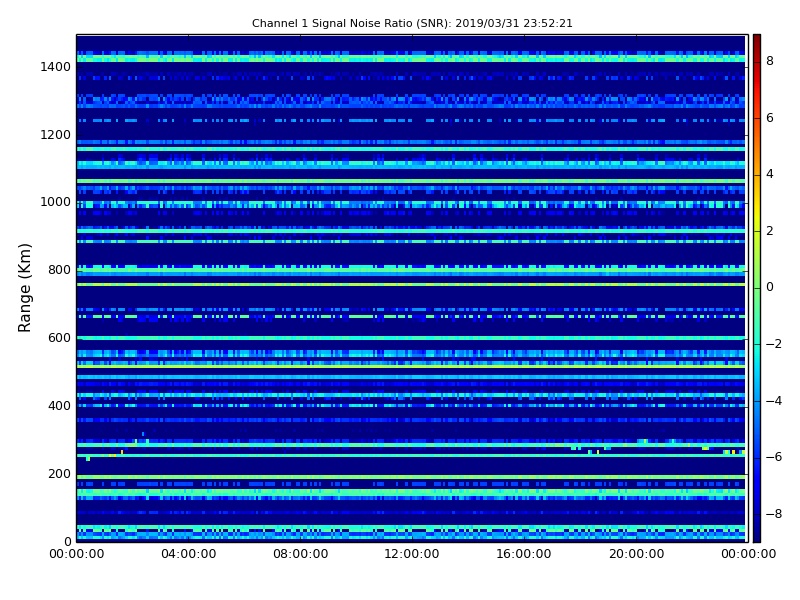The width and height of the screenshot is (800, 600).
Task: Click x-axis time label 08:00:00
Action: click(x=301, y=554)
